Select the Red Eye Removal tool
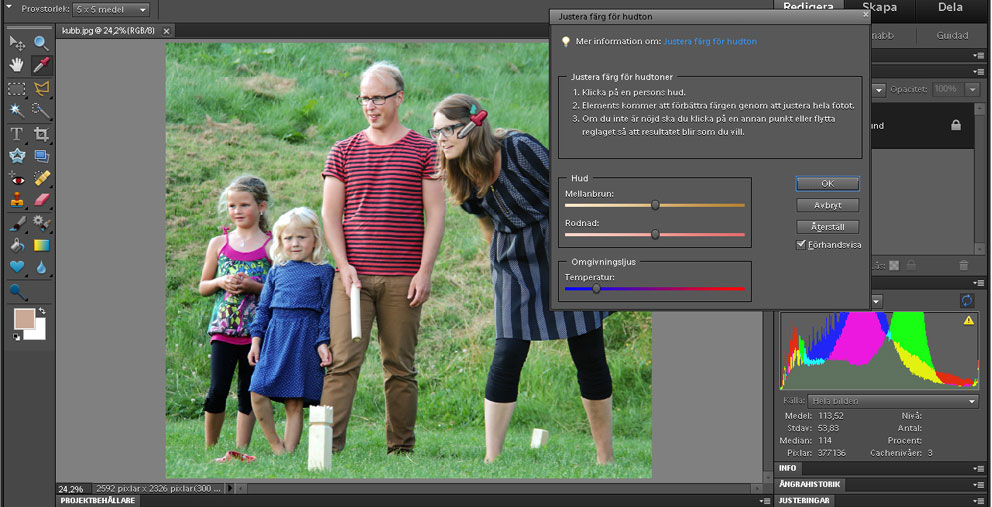992x507 pixels. [17, 178]
